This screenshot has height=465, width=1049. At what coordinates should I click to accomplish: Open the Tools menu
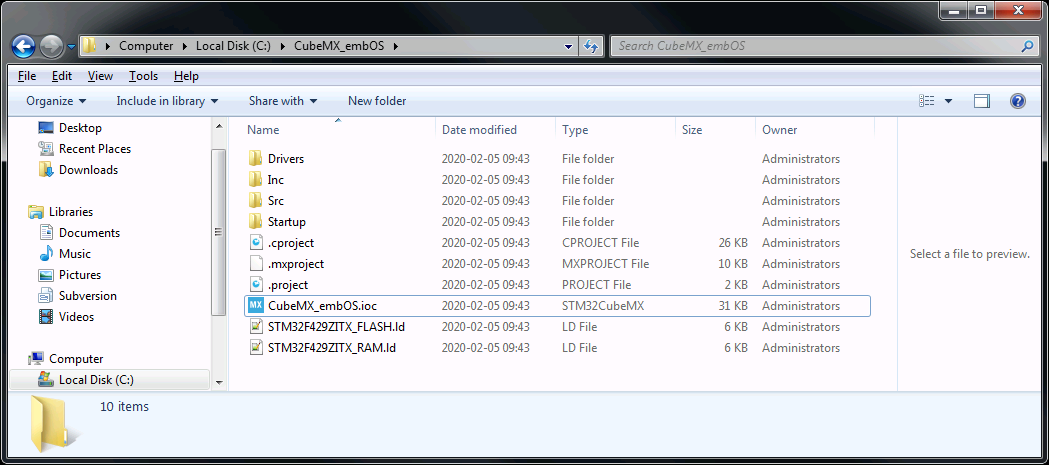click(x=143, y=76)
